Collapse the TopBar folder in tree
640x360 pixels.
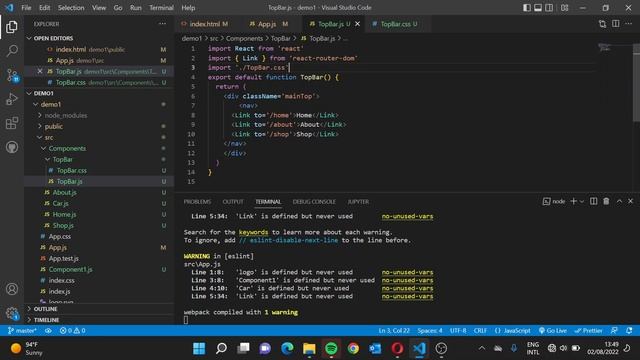[x=48, y=160]
